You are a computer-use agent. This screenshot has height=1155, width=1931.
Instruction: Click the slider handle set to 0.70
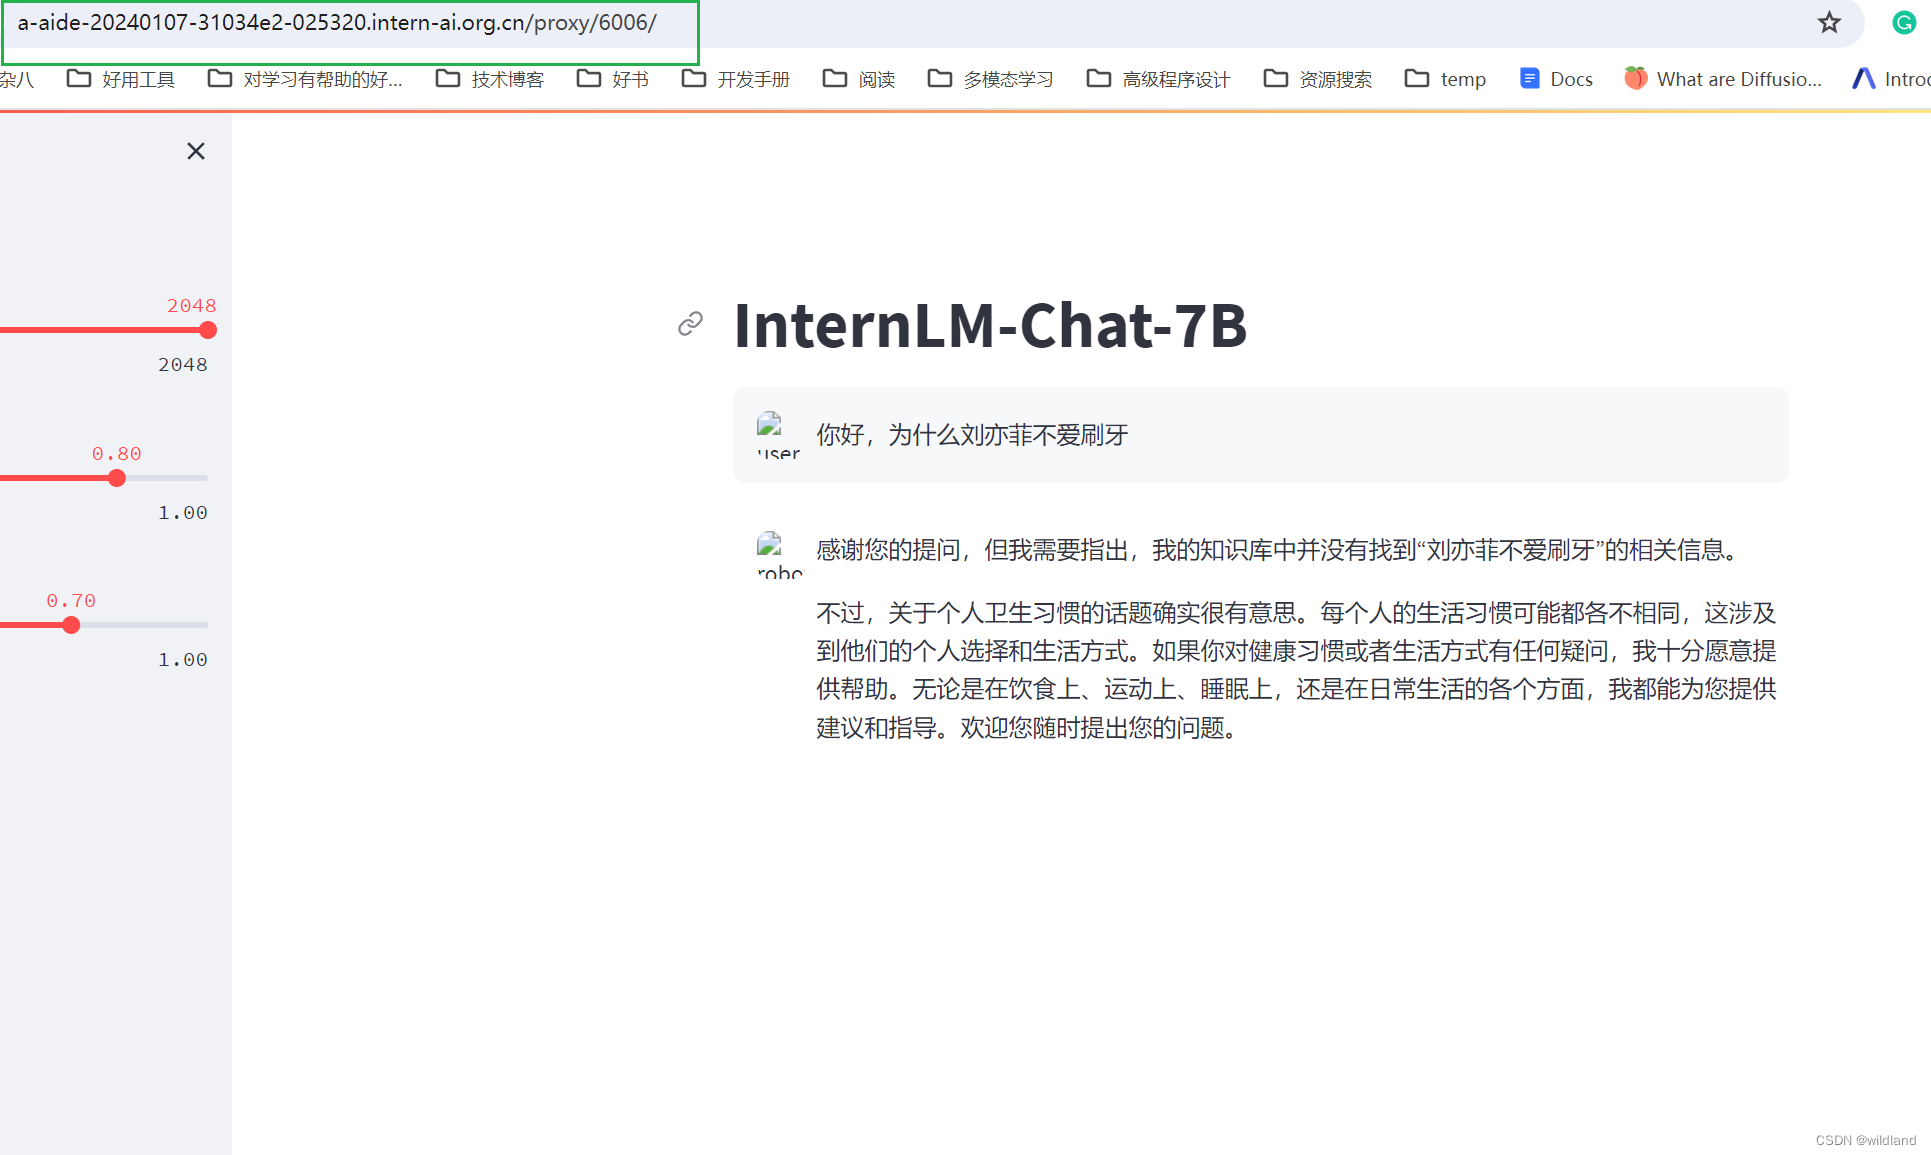coord(71,625)
